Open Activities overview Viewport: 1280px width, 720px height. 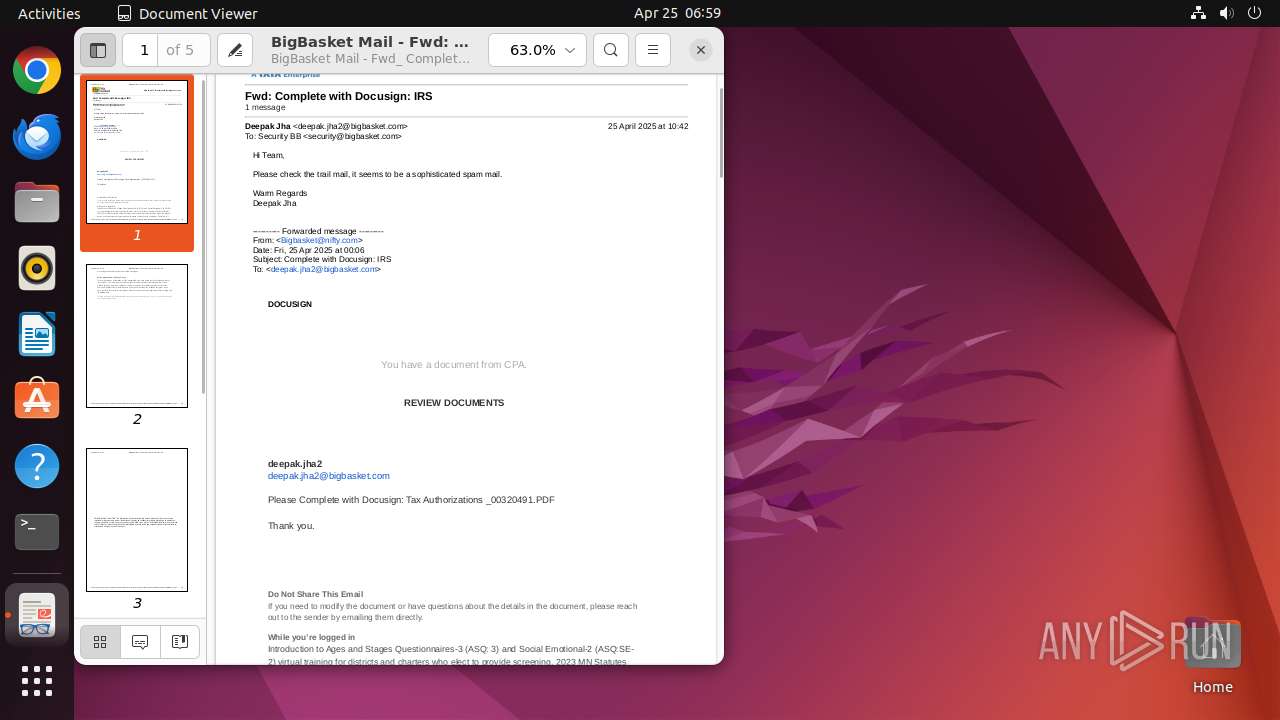point(49,13)
